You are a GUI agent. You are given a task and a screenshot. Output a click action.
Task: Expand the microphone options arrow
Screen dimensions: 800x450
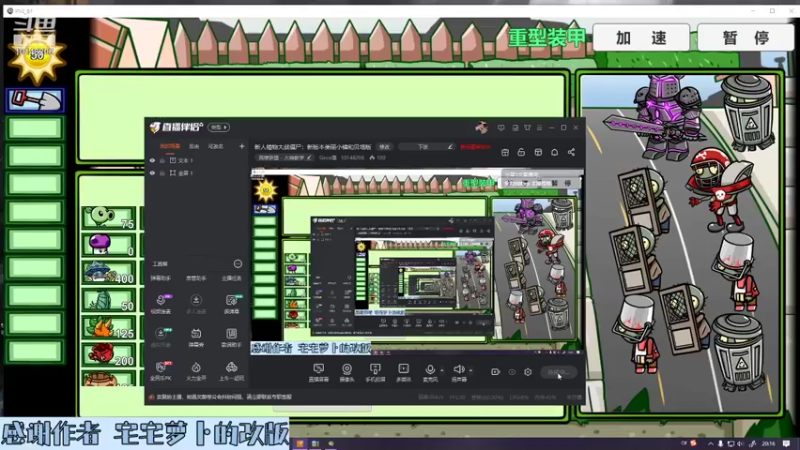coord(442,370)
